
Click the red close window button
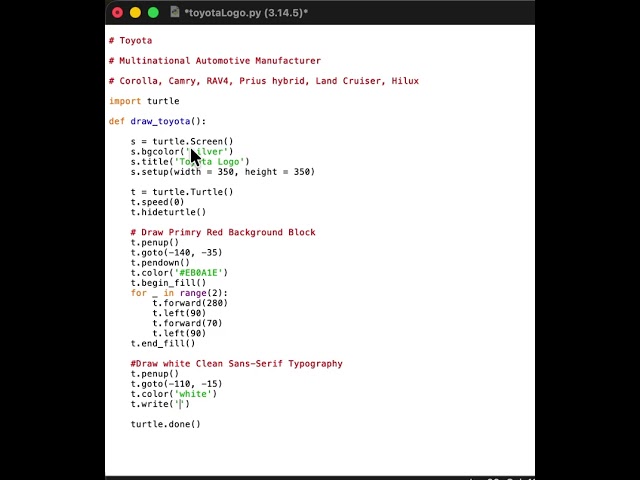coord(118,13)
